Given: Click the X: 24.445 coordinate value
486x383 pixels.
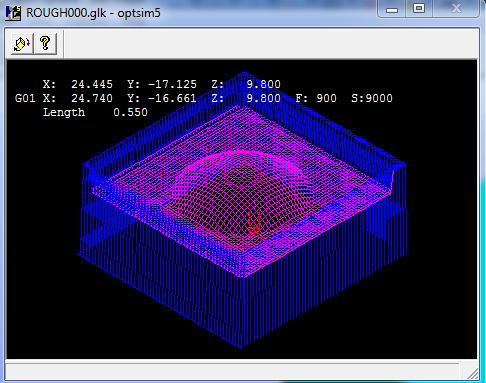Looking at the screenshot, I should pyautogui.click(x=78, y=84).
